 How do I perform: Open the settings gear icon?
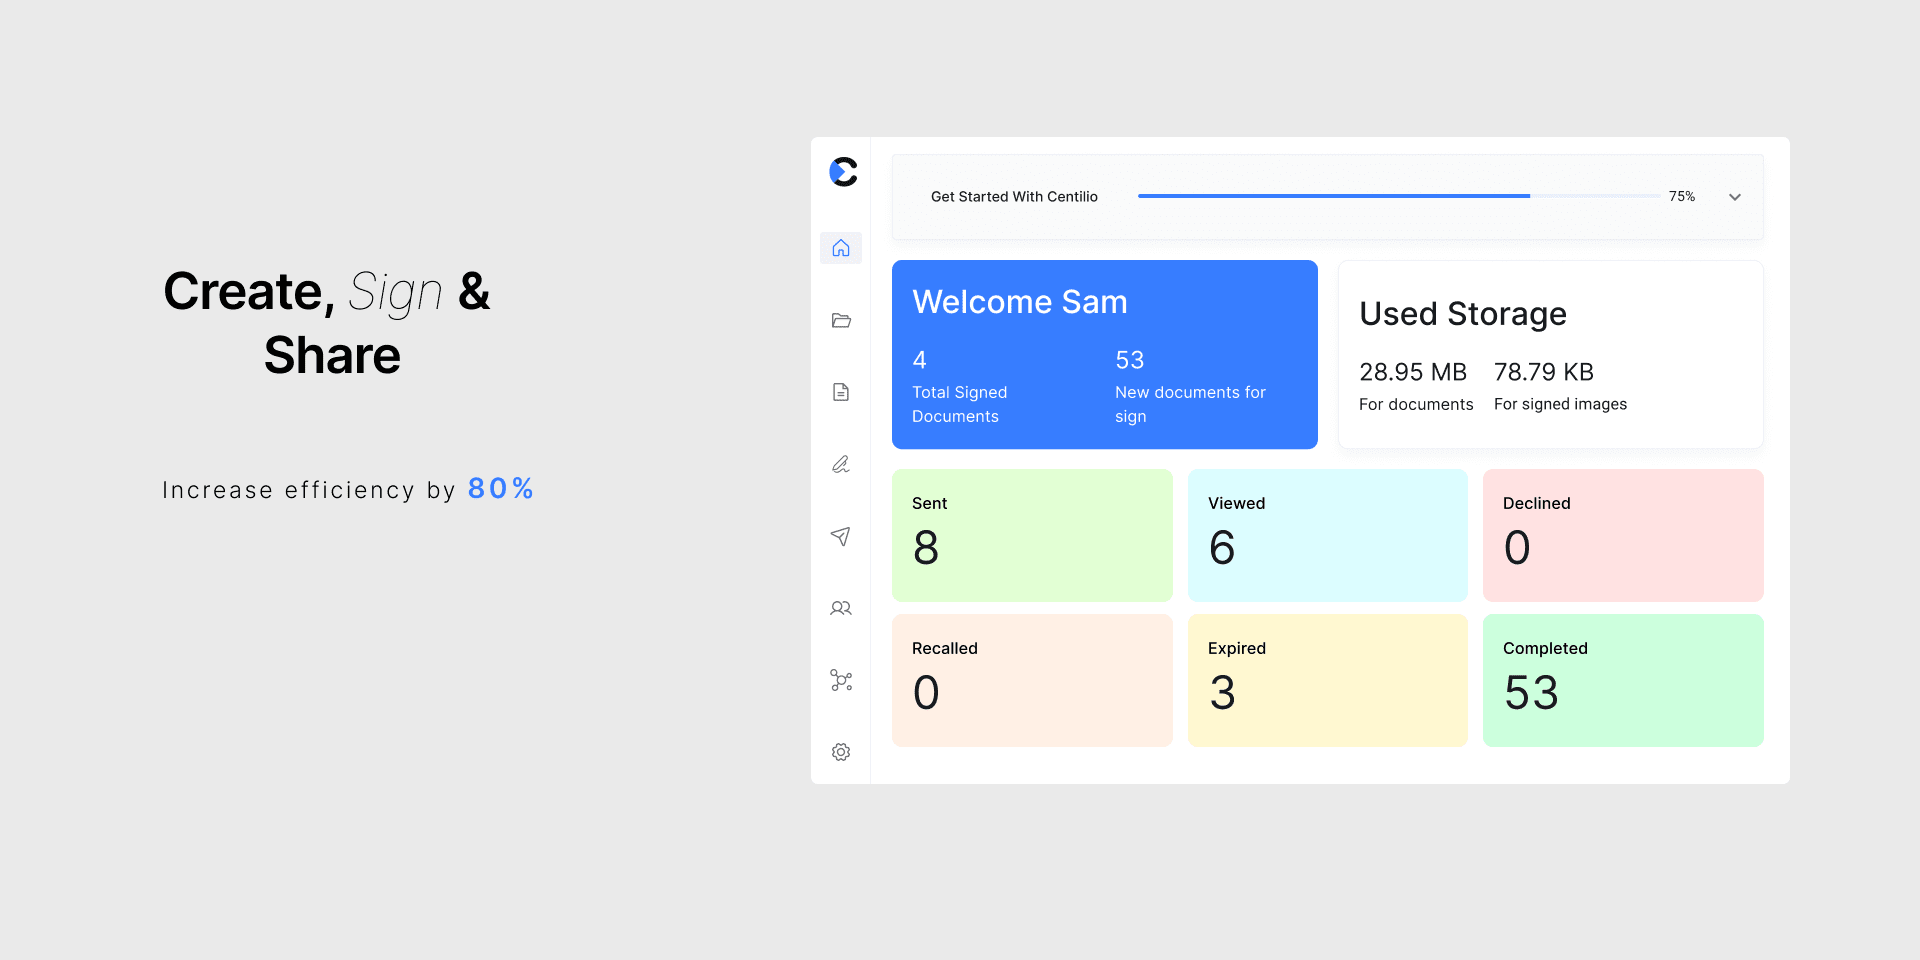coord(841,752)
